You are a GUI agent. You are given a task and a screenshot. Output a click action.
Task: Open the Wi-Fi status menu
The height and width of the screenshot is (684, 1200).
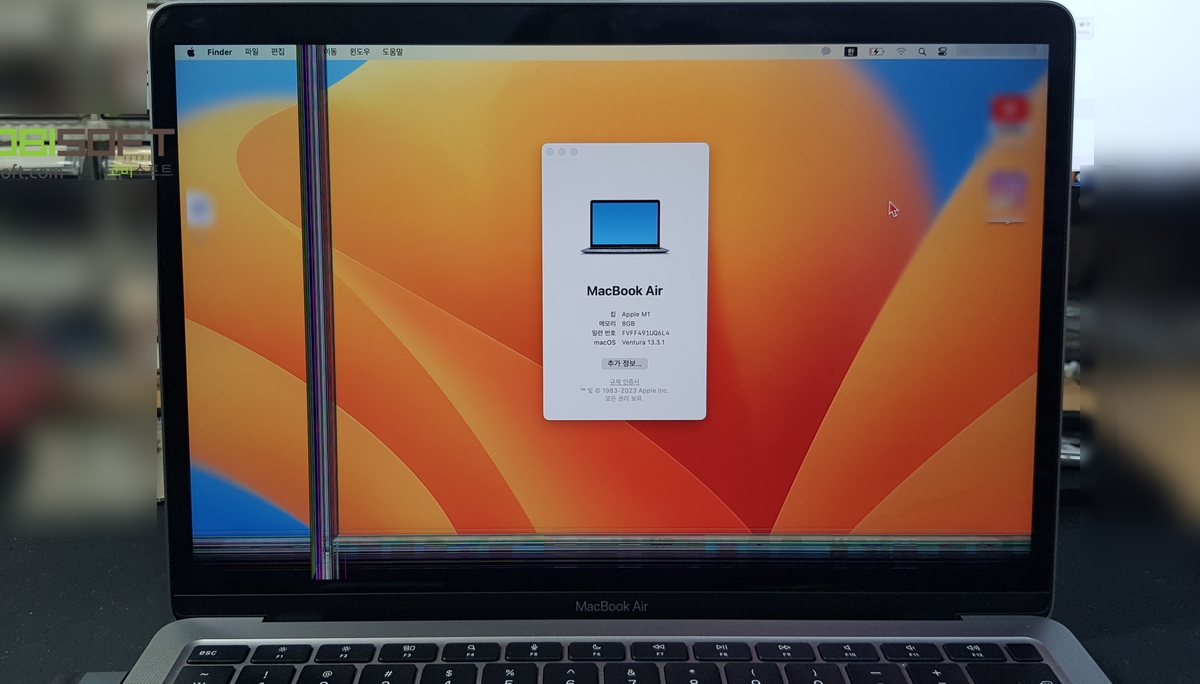(x=901, y=51)
